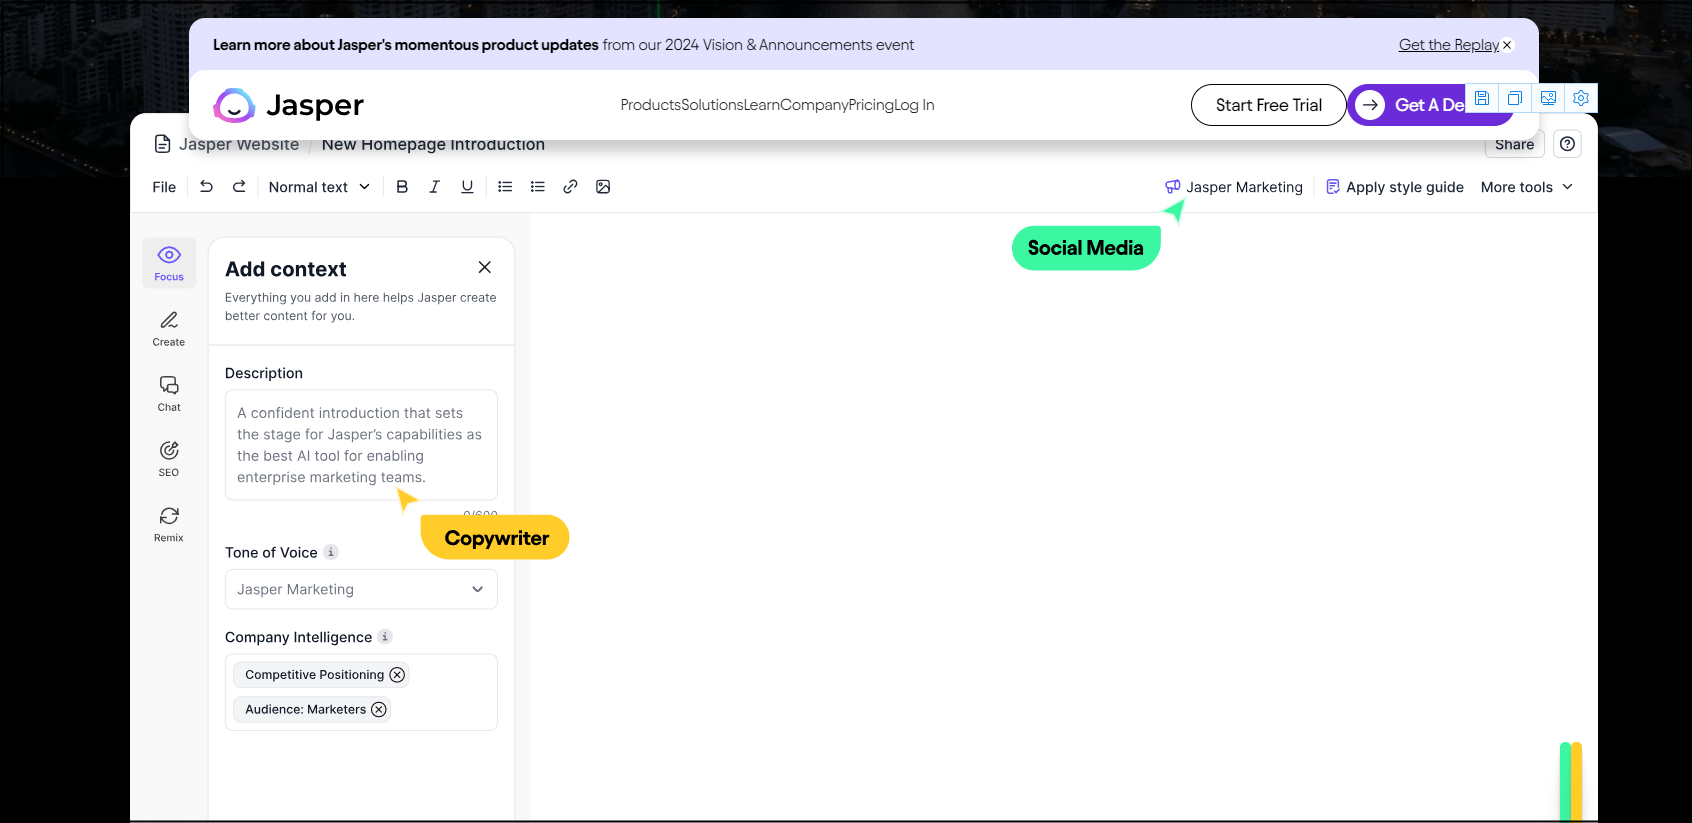Toggle underline formatting
The width and height of the screenshot is (1692, 823).
[467, 186]
